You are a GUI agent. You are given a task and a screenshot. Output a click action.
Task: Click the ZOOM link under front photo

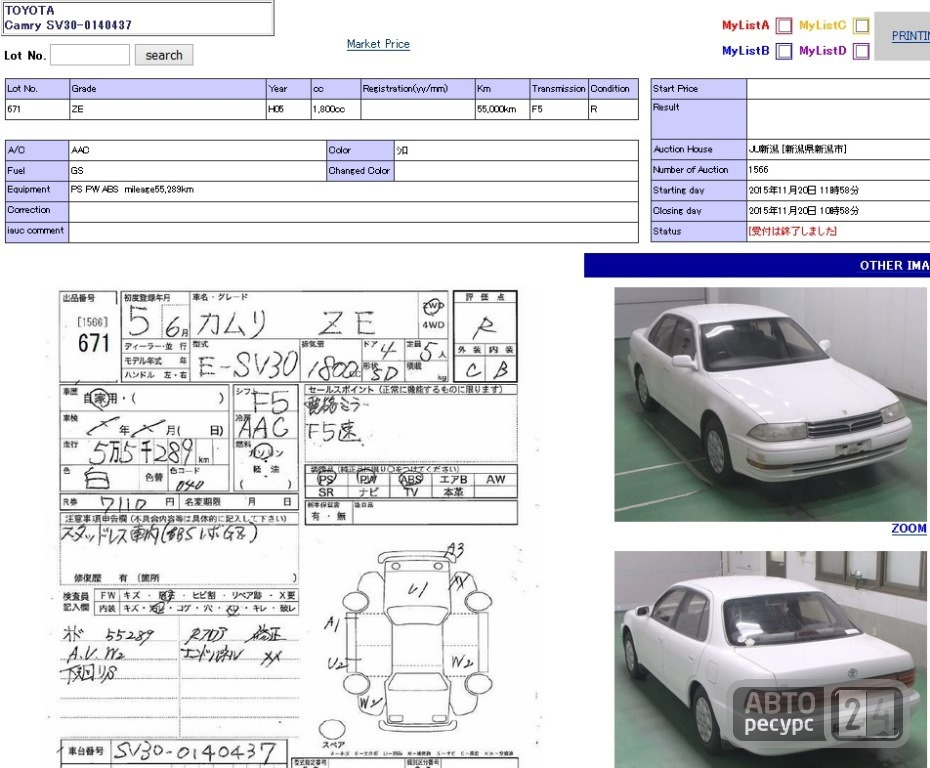click(x=909, y=528)
